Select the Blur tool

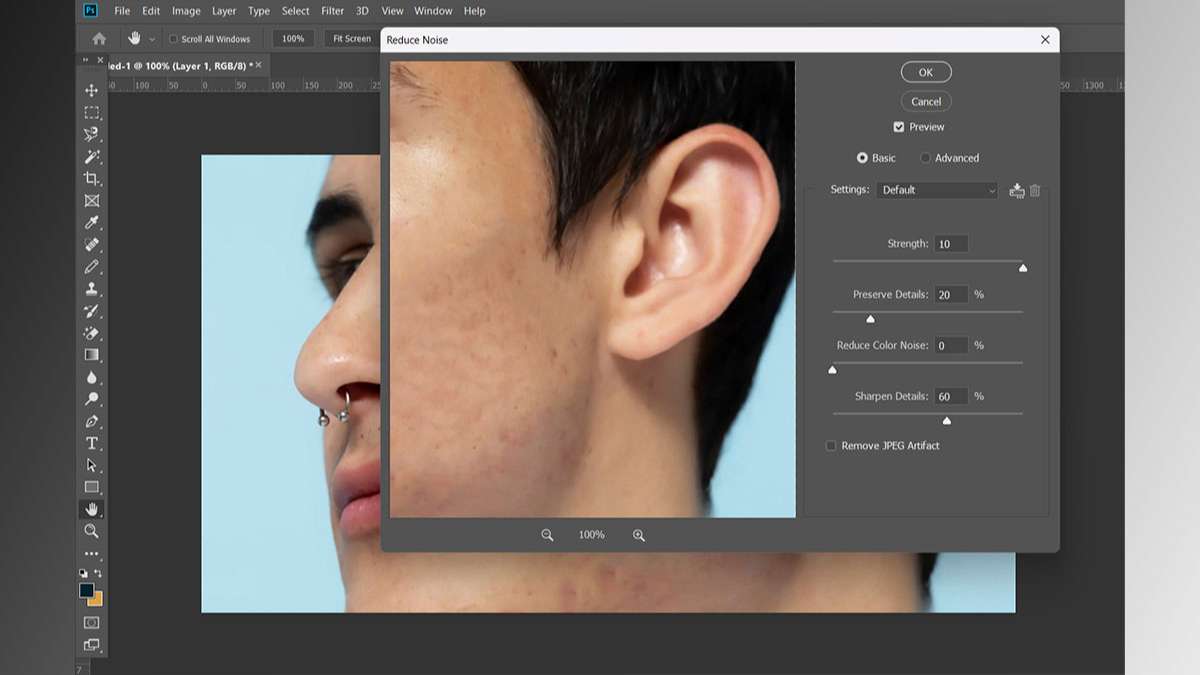point(92,377)
